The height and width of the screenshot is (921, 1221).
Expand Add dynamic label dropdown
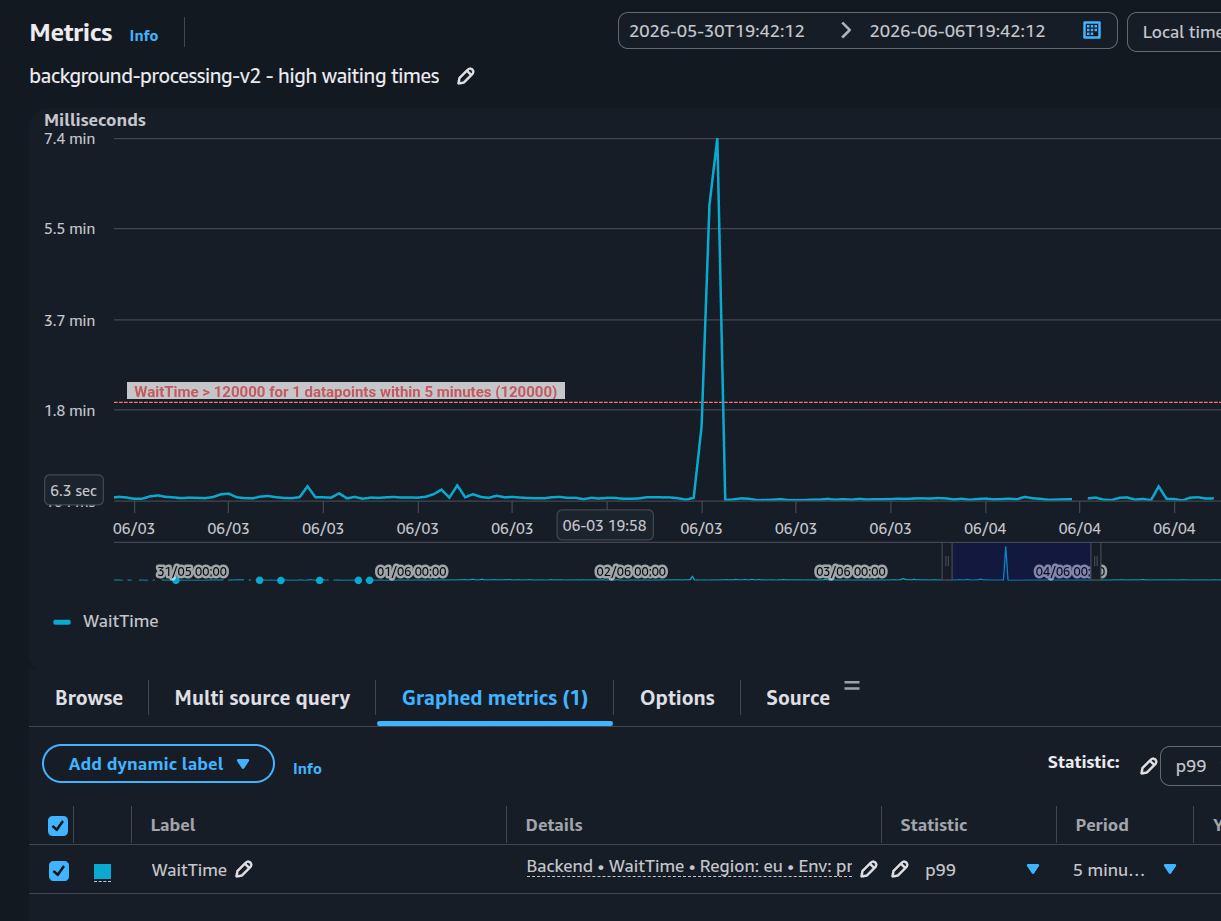[158, 764]
